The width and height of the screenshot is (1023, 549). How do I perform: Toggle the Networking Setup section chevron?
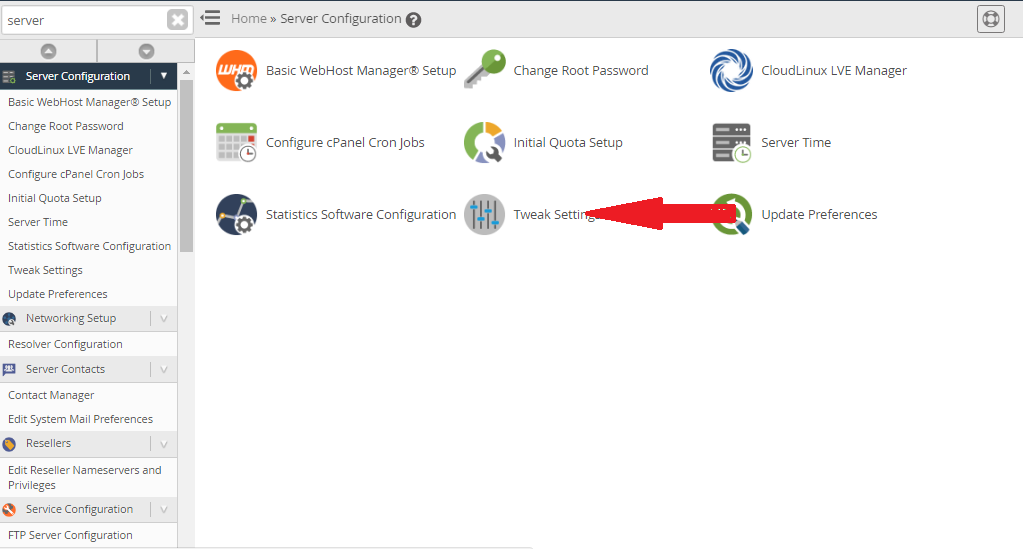[164, 319]
